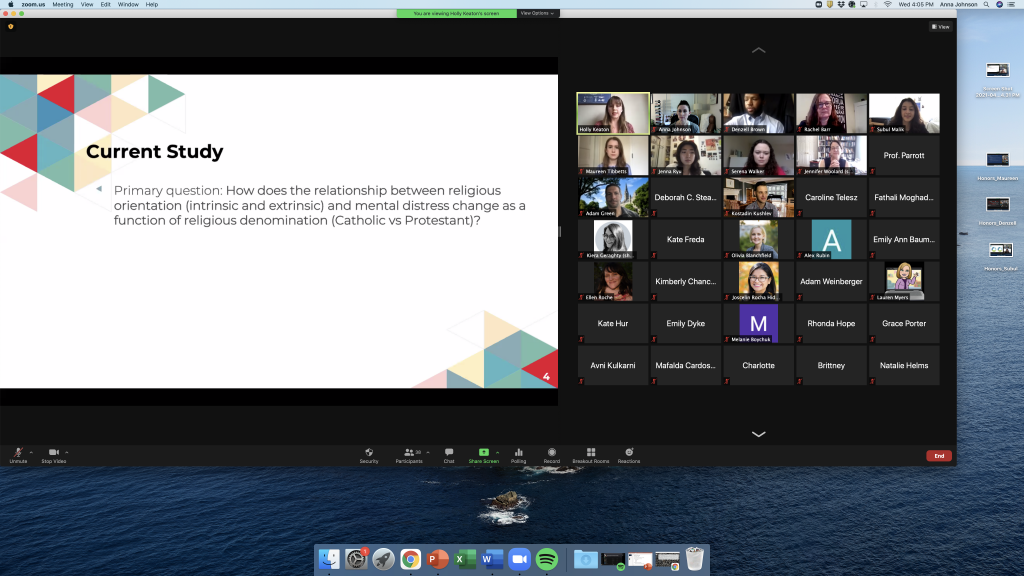Open the View Options dropdown

[537, 13]
